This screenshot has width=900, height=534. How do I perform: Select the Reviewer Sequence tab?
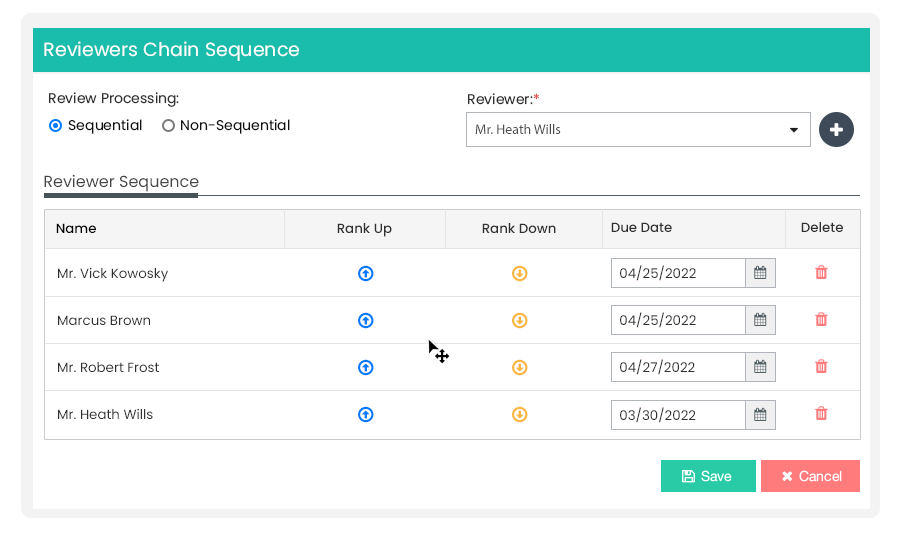pos(121,182)
